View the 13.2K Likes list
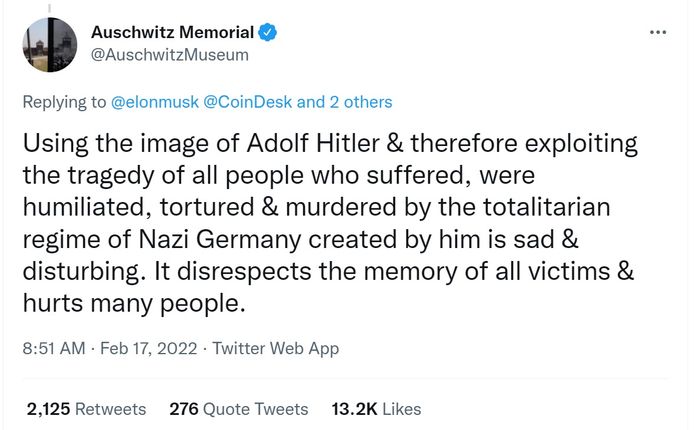The image size is (700, 430). 376,409
